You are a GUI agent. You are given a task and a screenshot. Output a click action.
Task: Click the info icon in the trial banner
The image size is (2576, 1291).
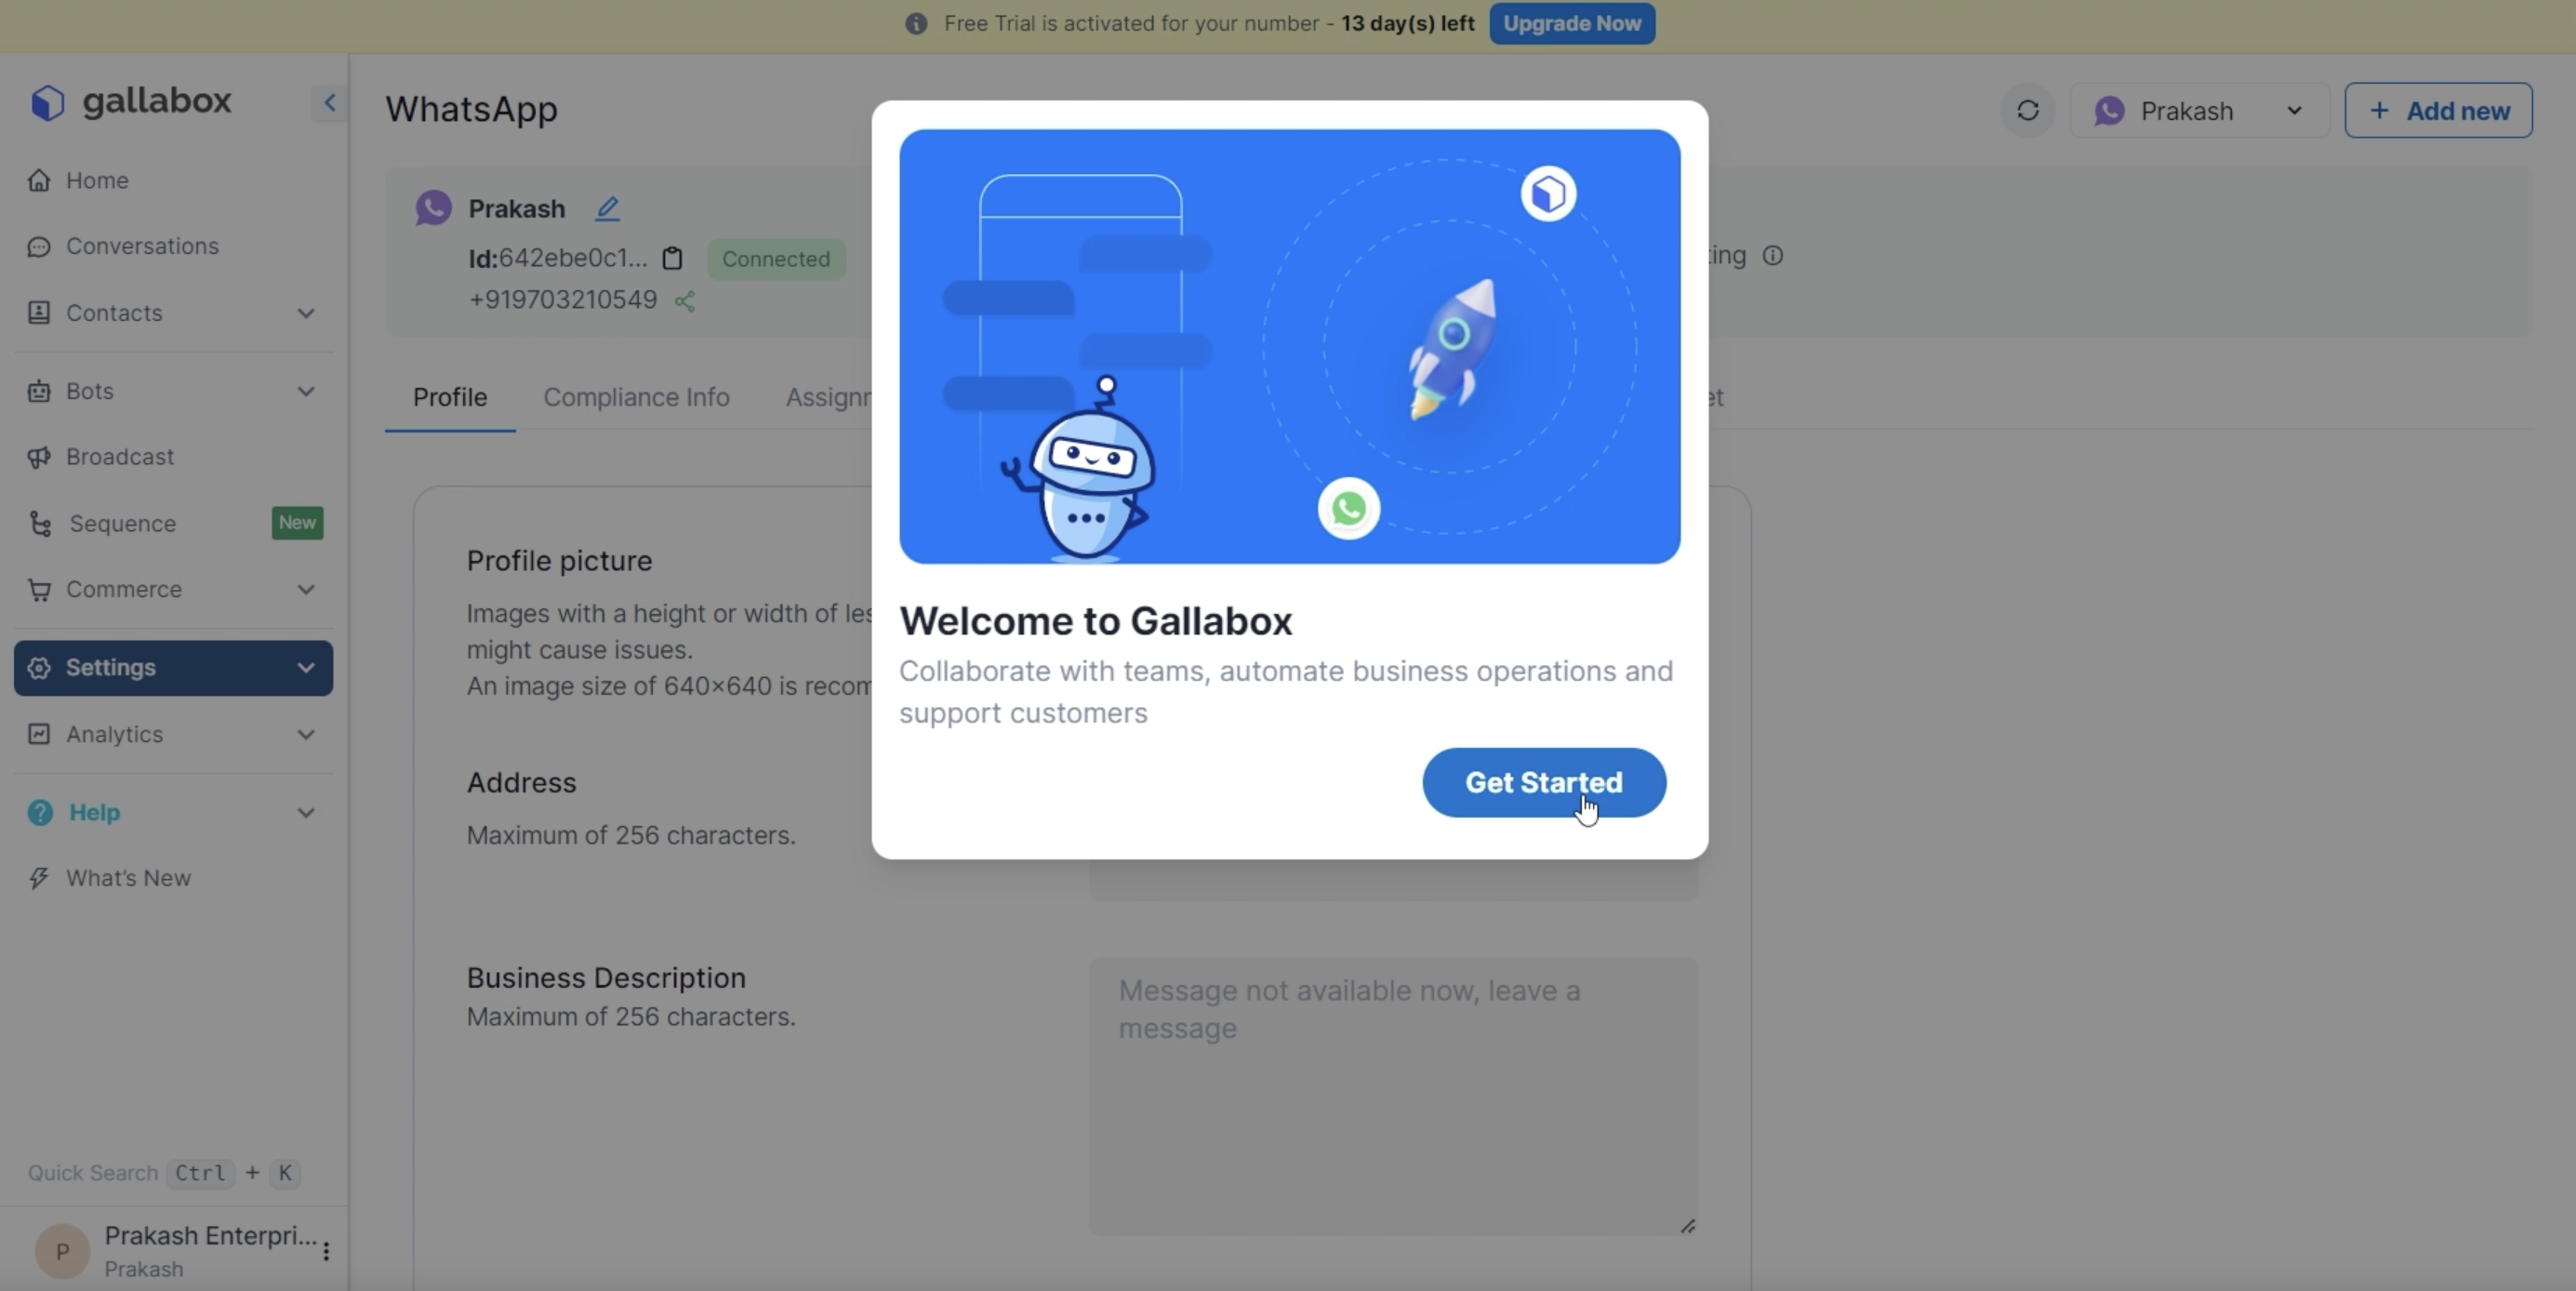click(x=916, y=24)
